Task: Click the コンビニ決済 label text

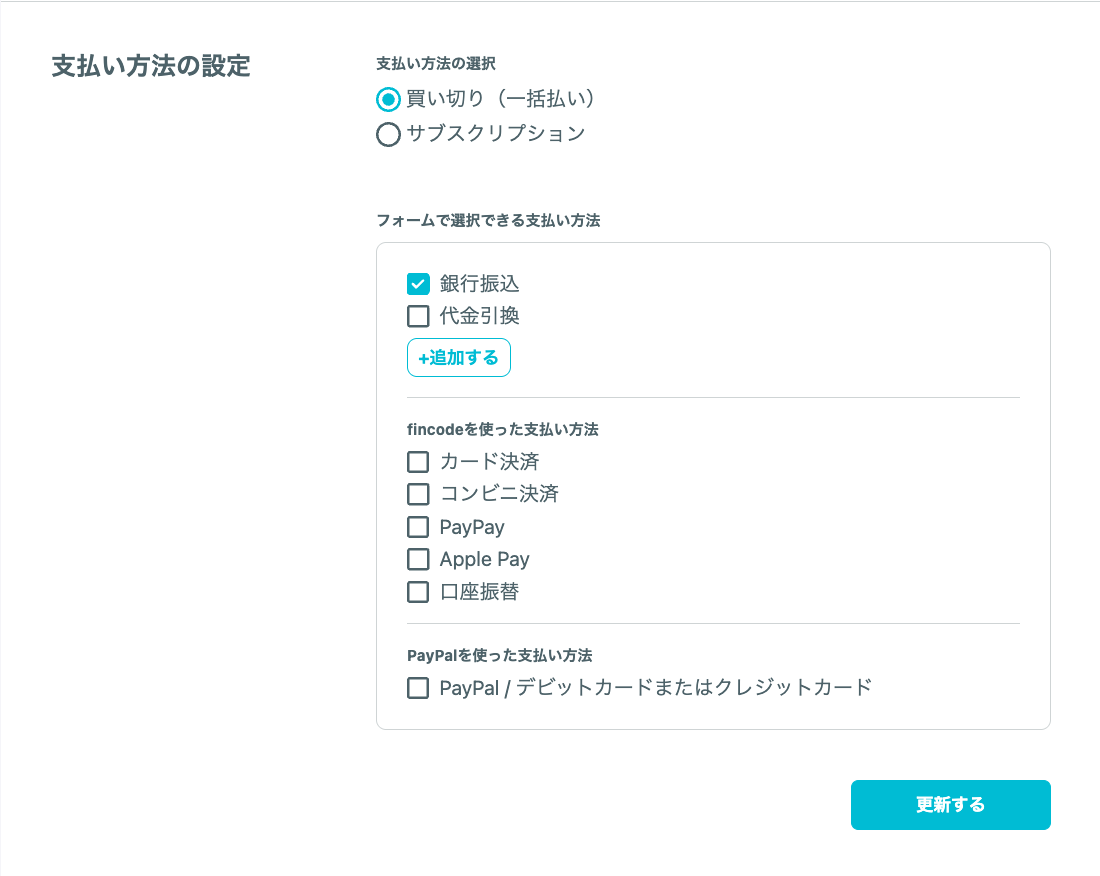Action: pyautogui.click(x=499, y=494)
